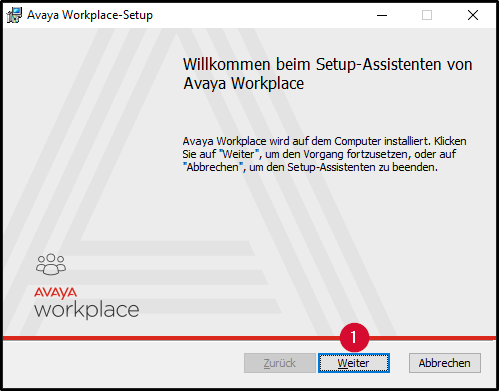499x391 pixels.
Task: Click the grey 'workplace' logo text
Action: click(x=87, y=310)
